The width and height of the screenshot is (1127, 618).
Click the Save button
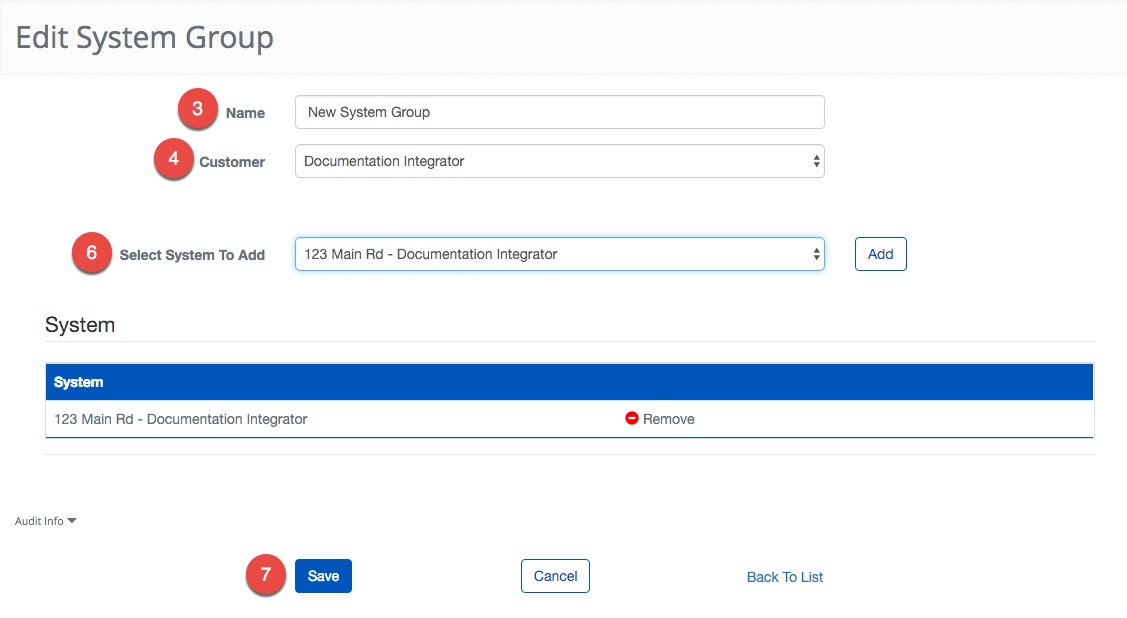pos(322,575)
